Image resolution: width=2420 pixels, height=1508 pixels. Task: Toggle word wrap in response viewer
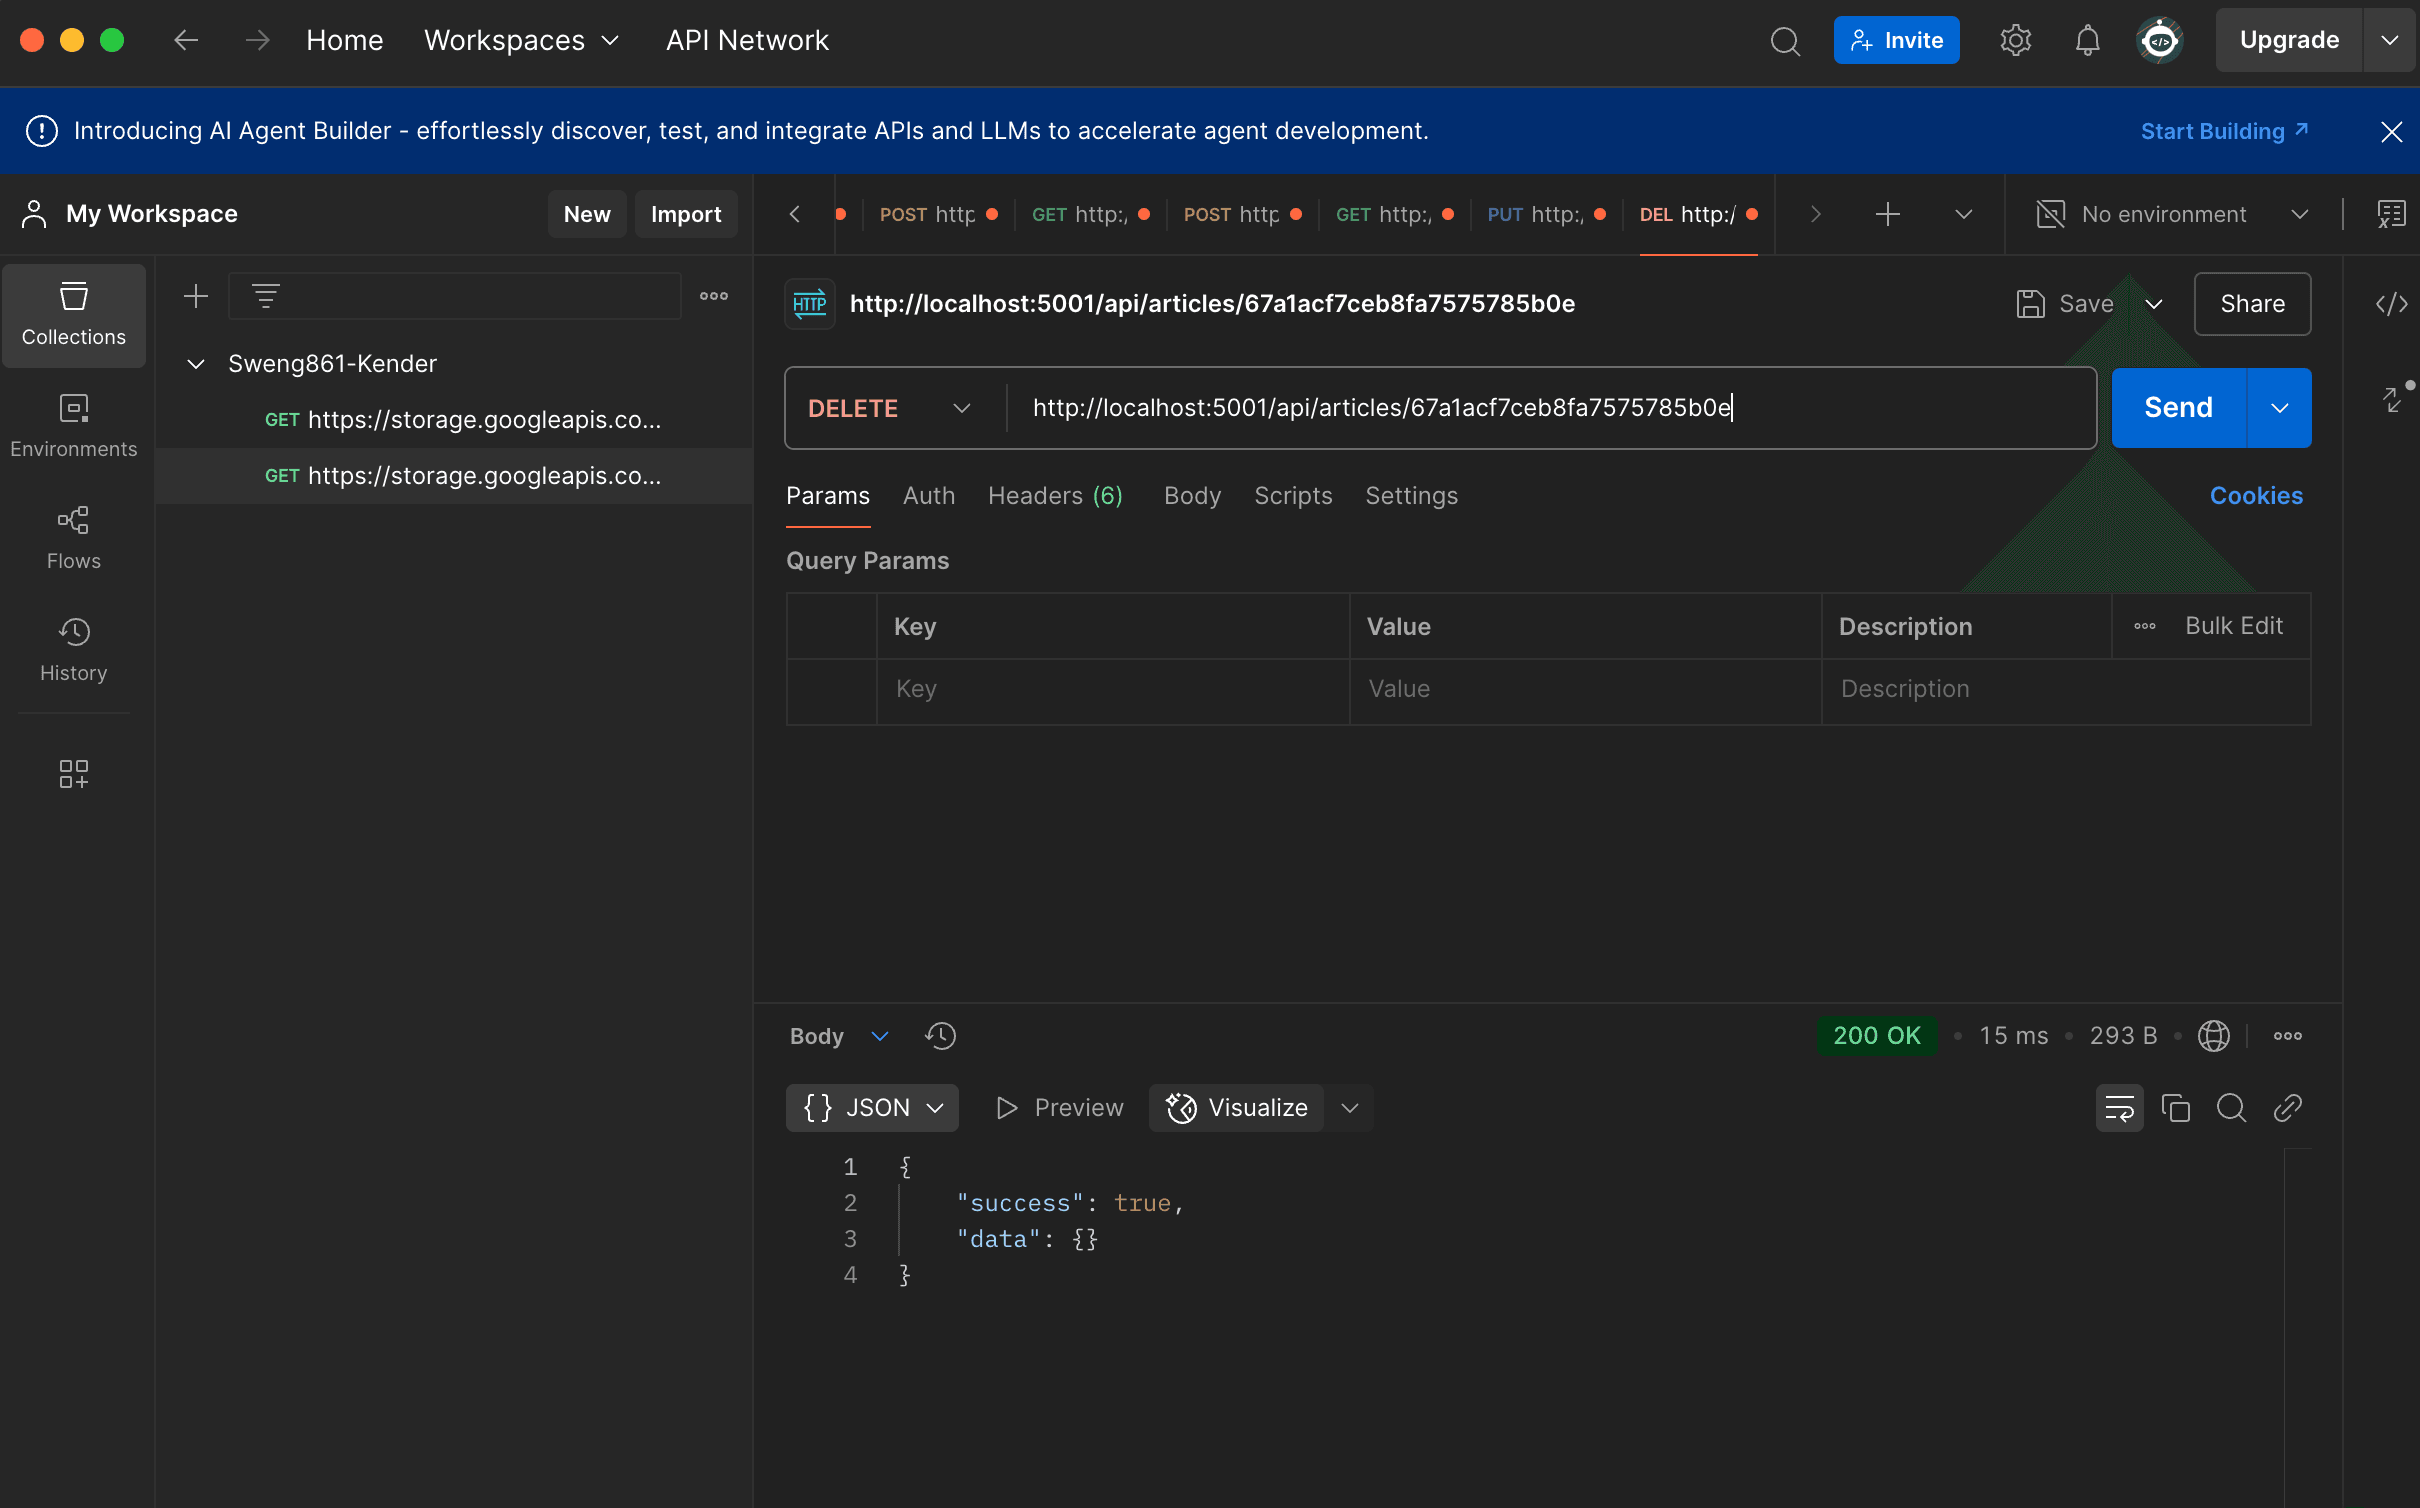[2119, 1108]
